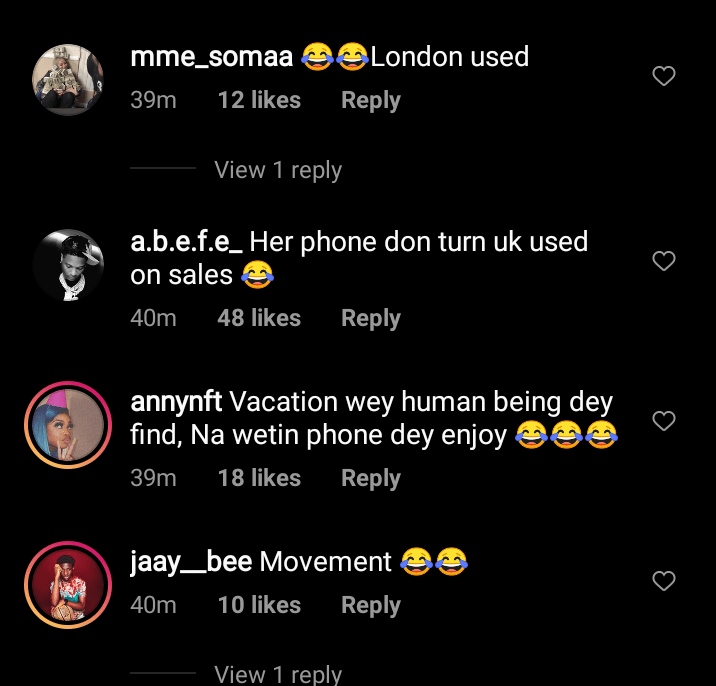The width and height of the screenshot is (716, 686).
Task: Like mme_somaa's comment with the heart icon
Action: pos(663,76)
